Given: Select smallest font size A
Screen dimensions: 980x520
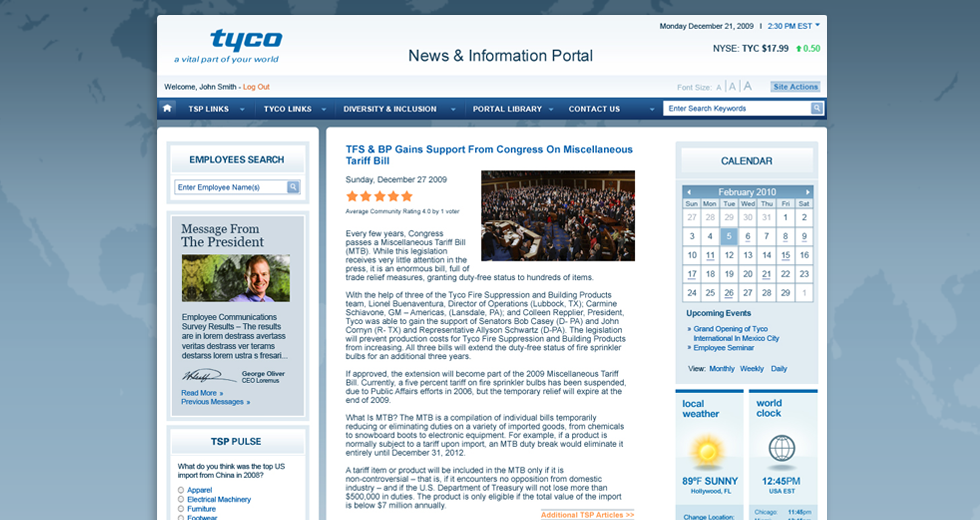Looking at the screenshot, I should [x=719, y=88].
